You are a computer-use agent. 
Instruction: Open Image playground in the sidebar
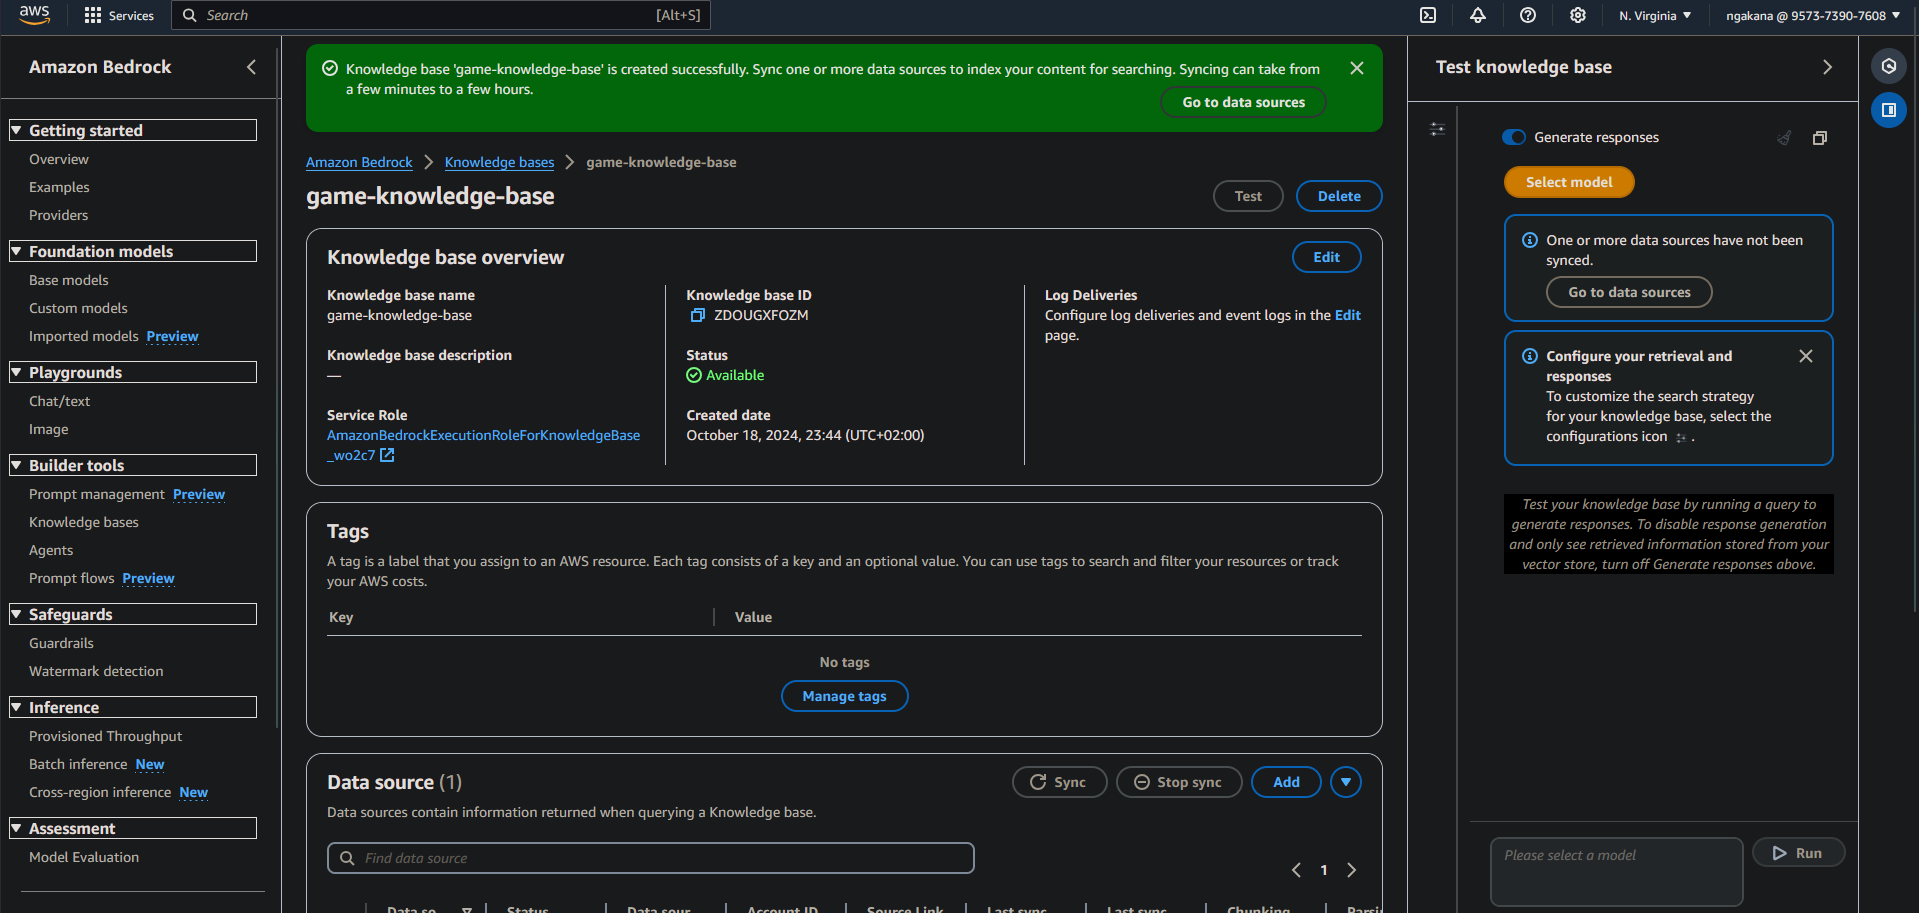(x=49, y=429)
